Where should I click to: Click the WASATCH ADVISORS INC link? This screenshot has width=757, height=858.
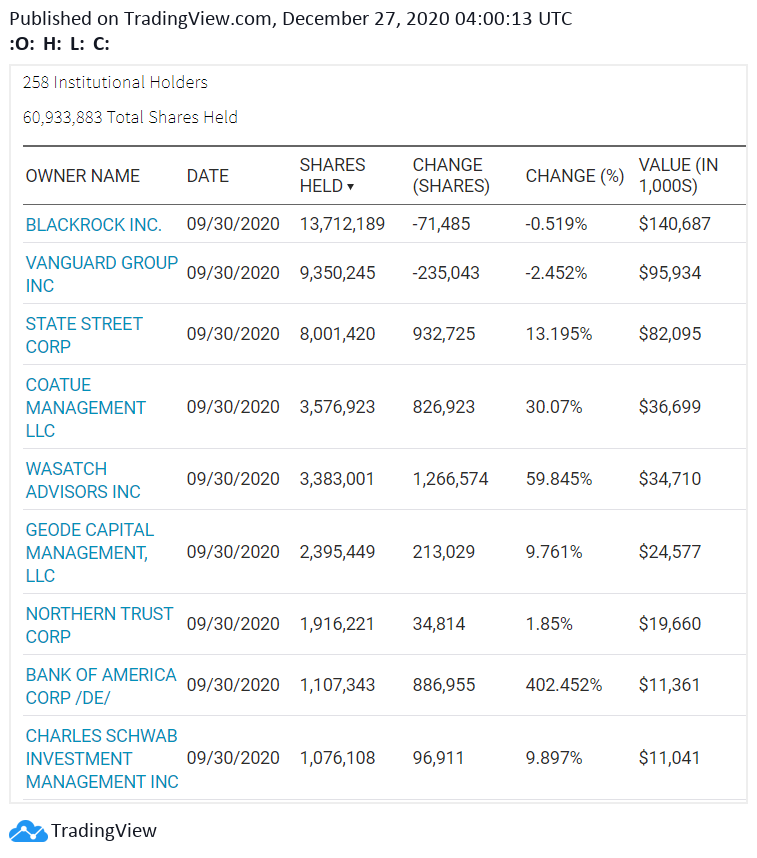pos(83,480)
